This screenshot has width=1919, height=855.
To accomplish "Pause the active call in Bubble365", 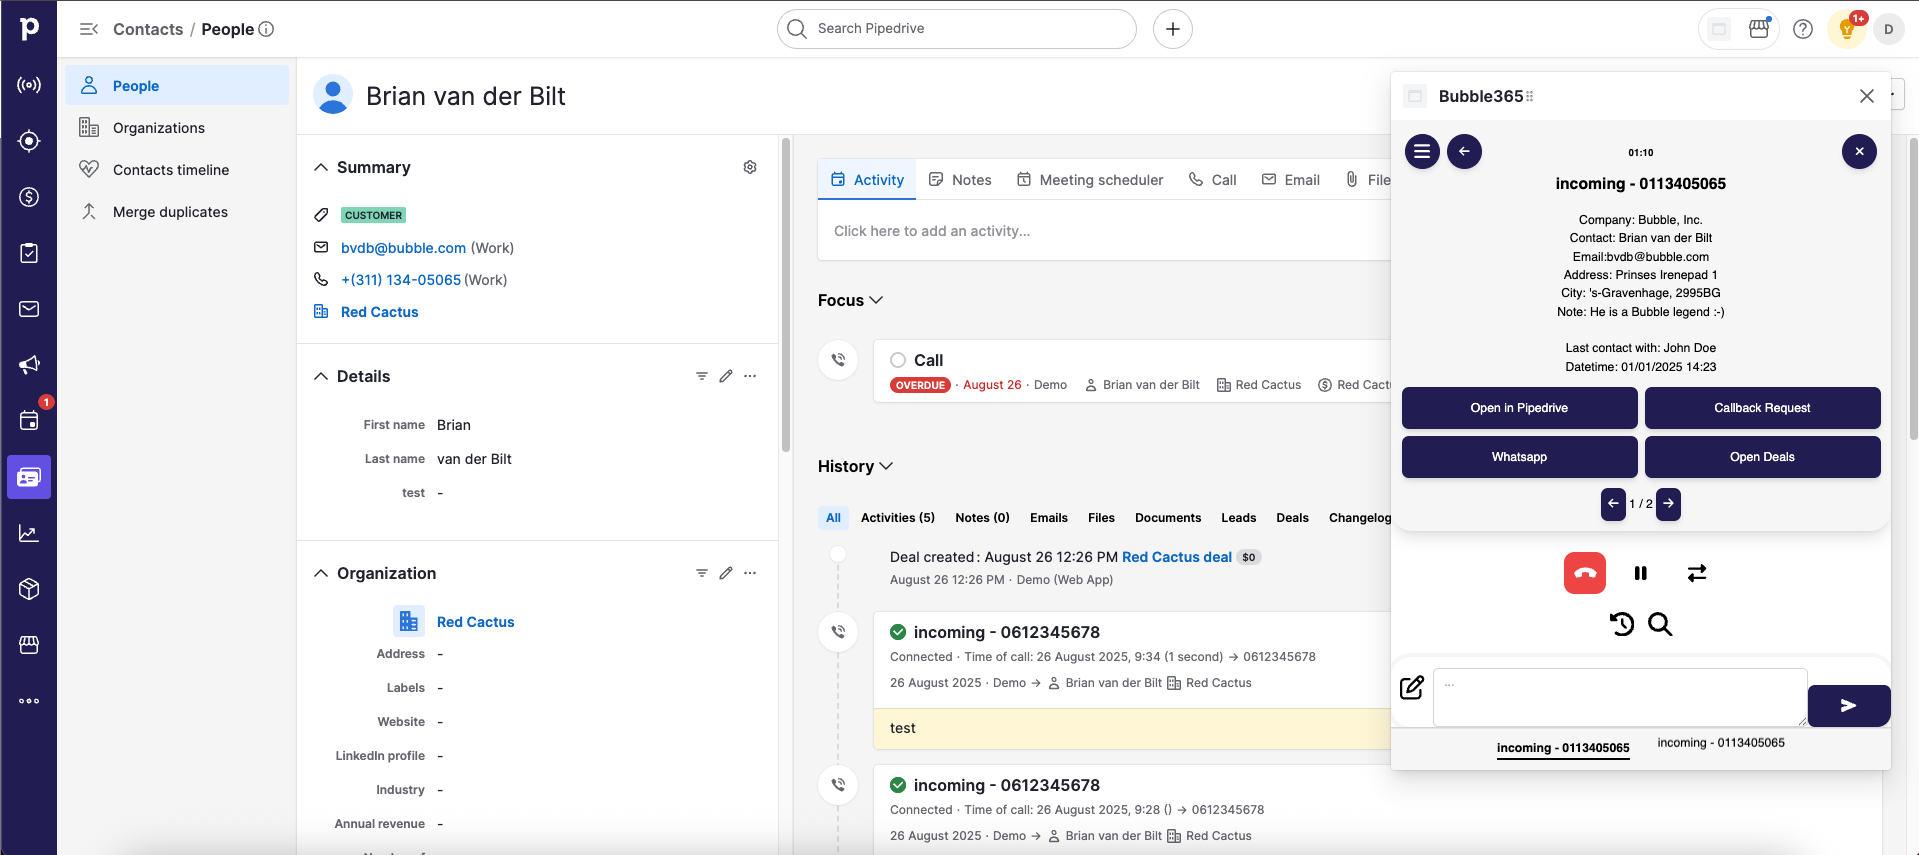I will coord(1640,573).
